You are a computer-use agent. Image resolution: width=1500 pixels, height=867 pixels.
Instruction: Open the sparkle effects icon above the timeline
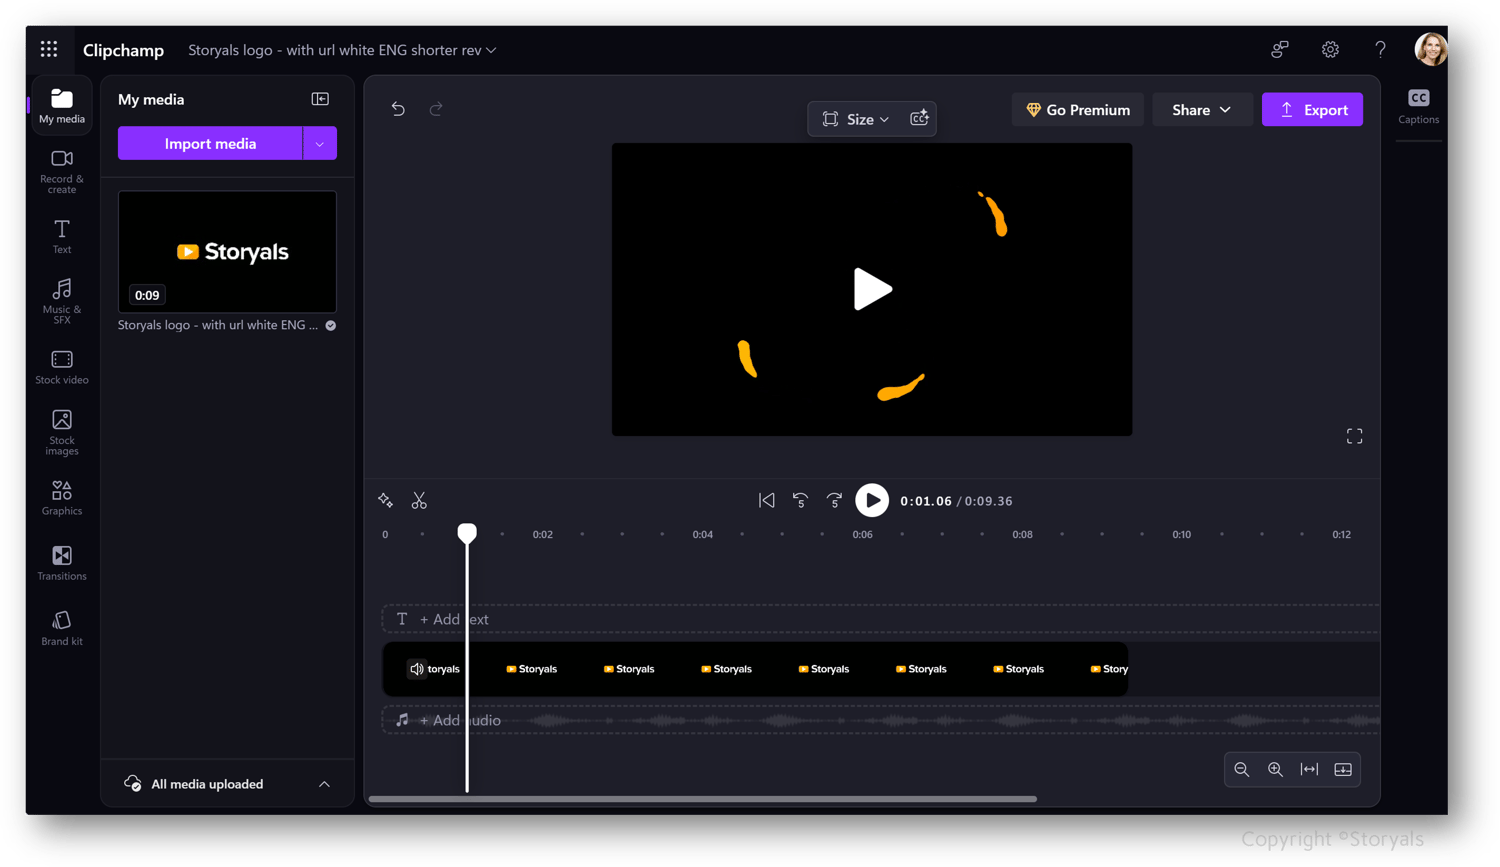point(385,500)
